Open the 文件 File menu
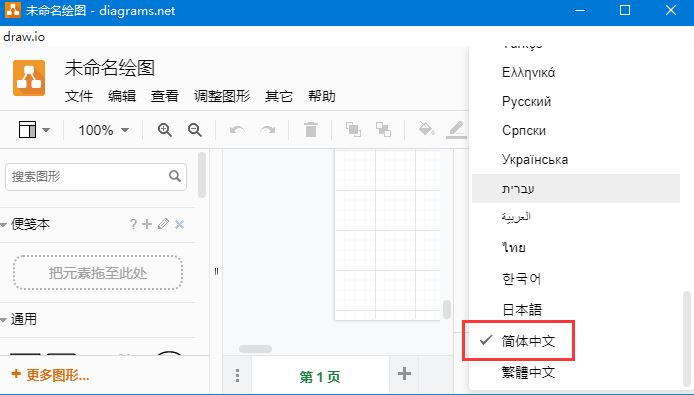 click(79, 96)
